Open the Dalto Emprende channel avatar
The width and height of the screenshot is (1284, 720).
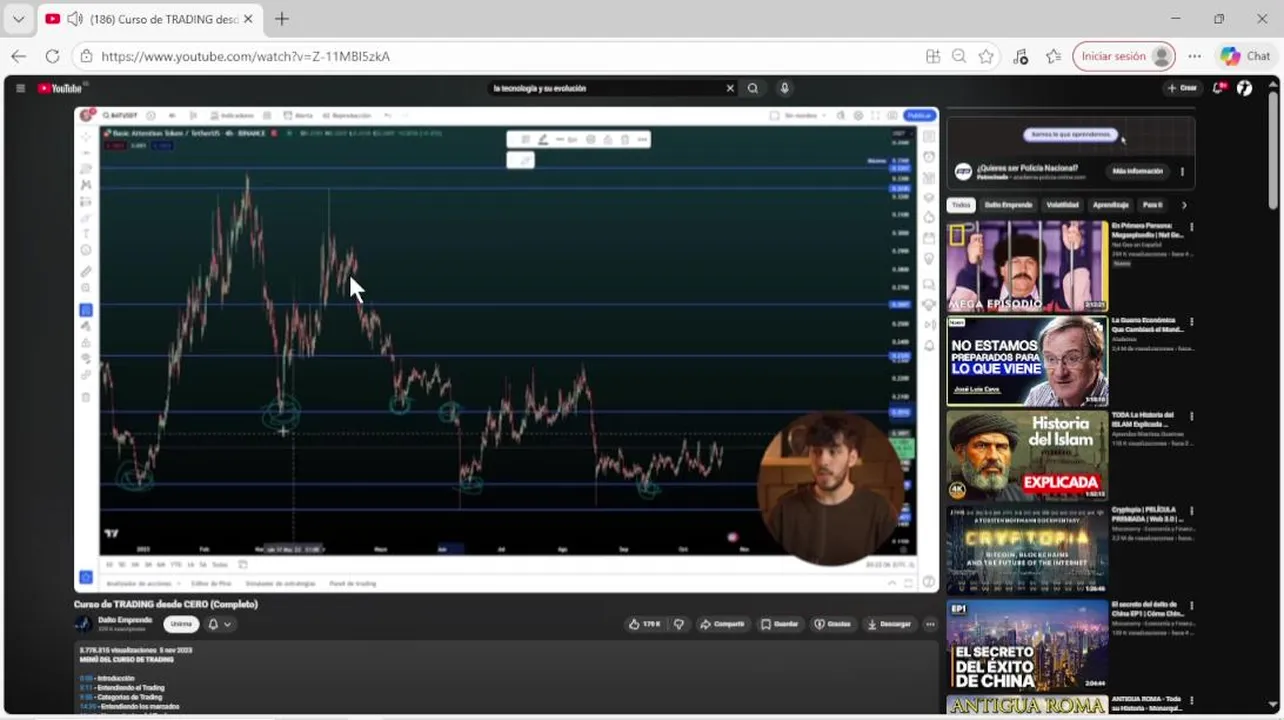click(x=84, y=623)
